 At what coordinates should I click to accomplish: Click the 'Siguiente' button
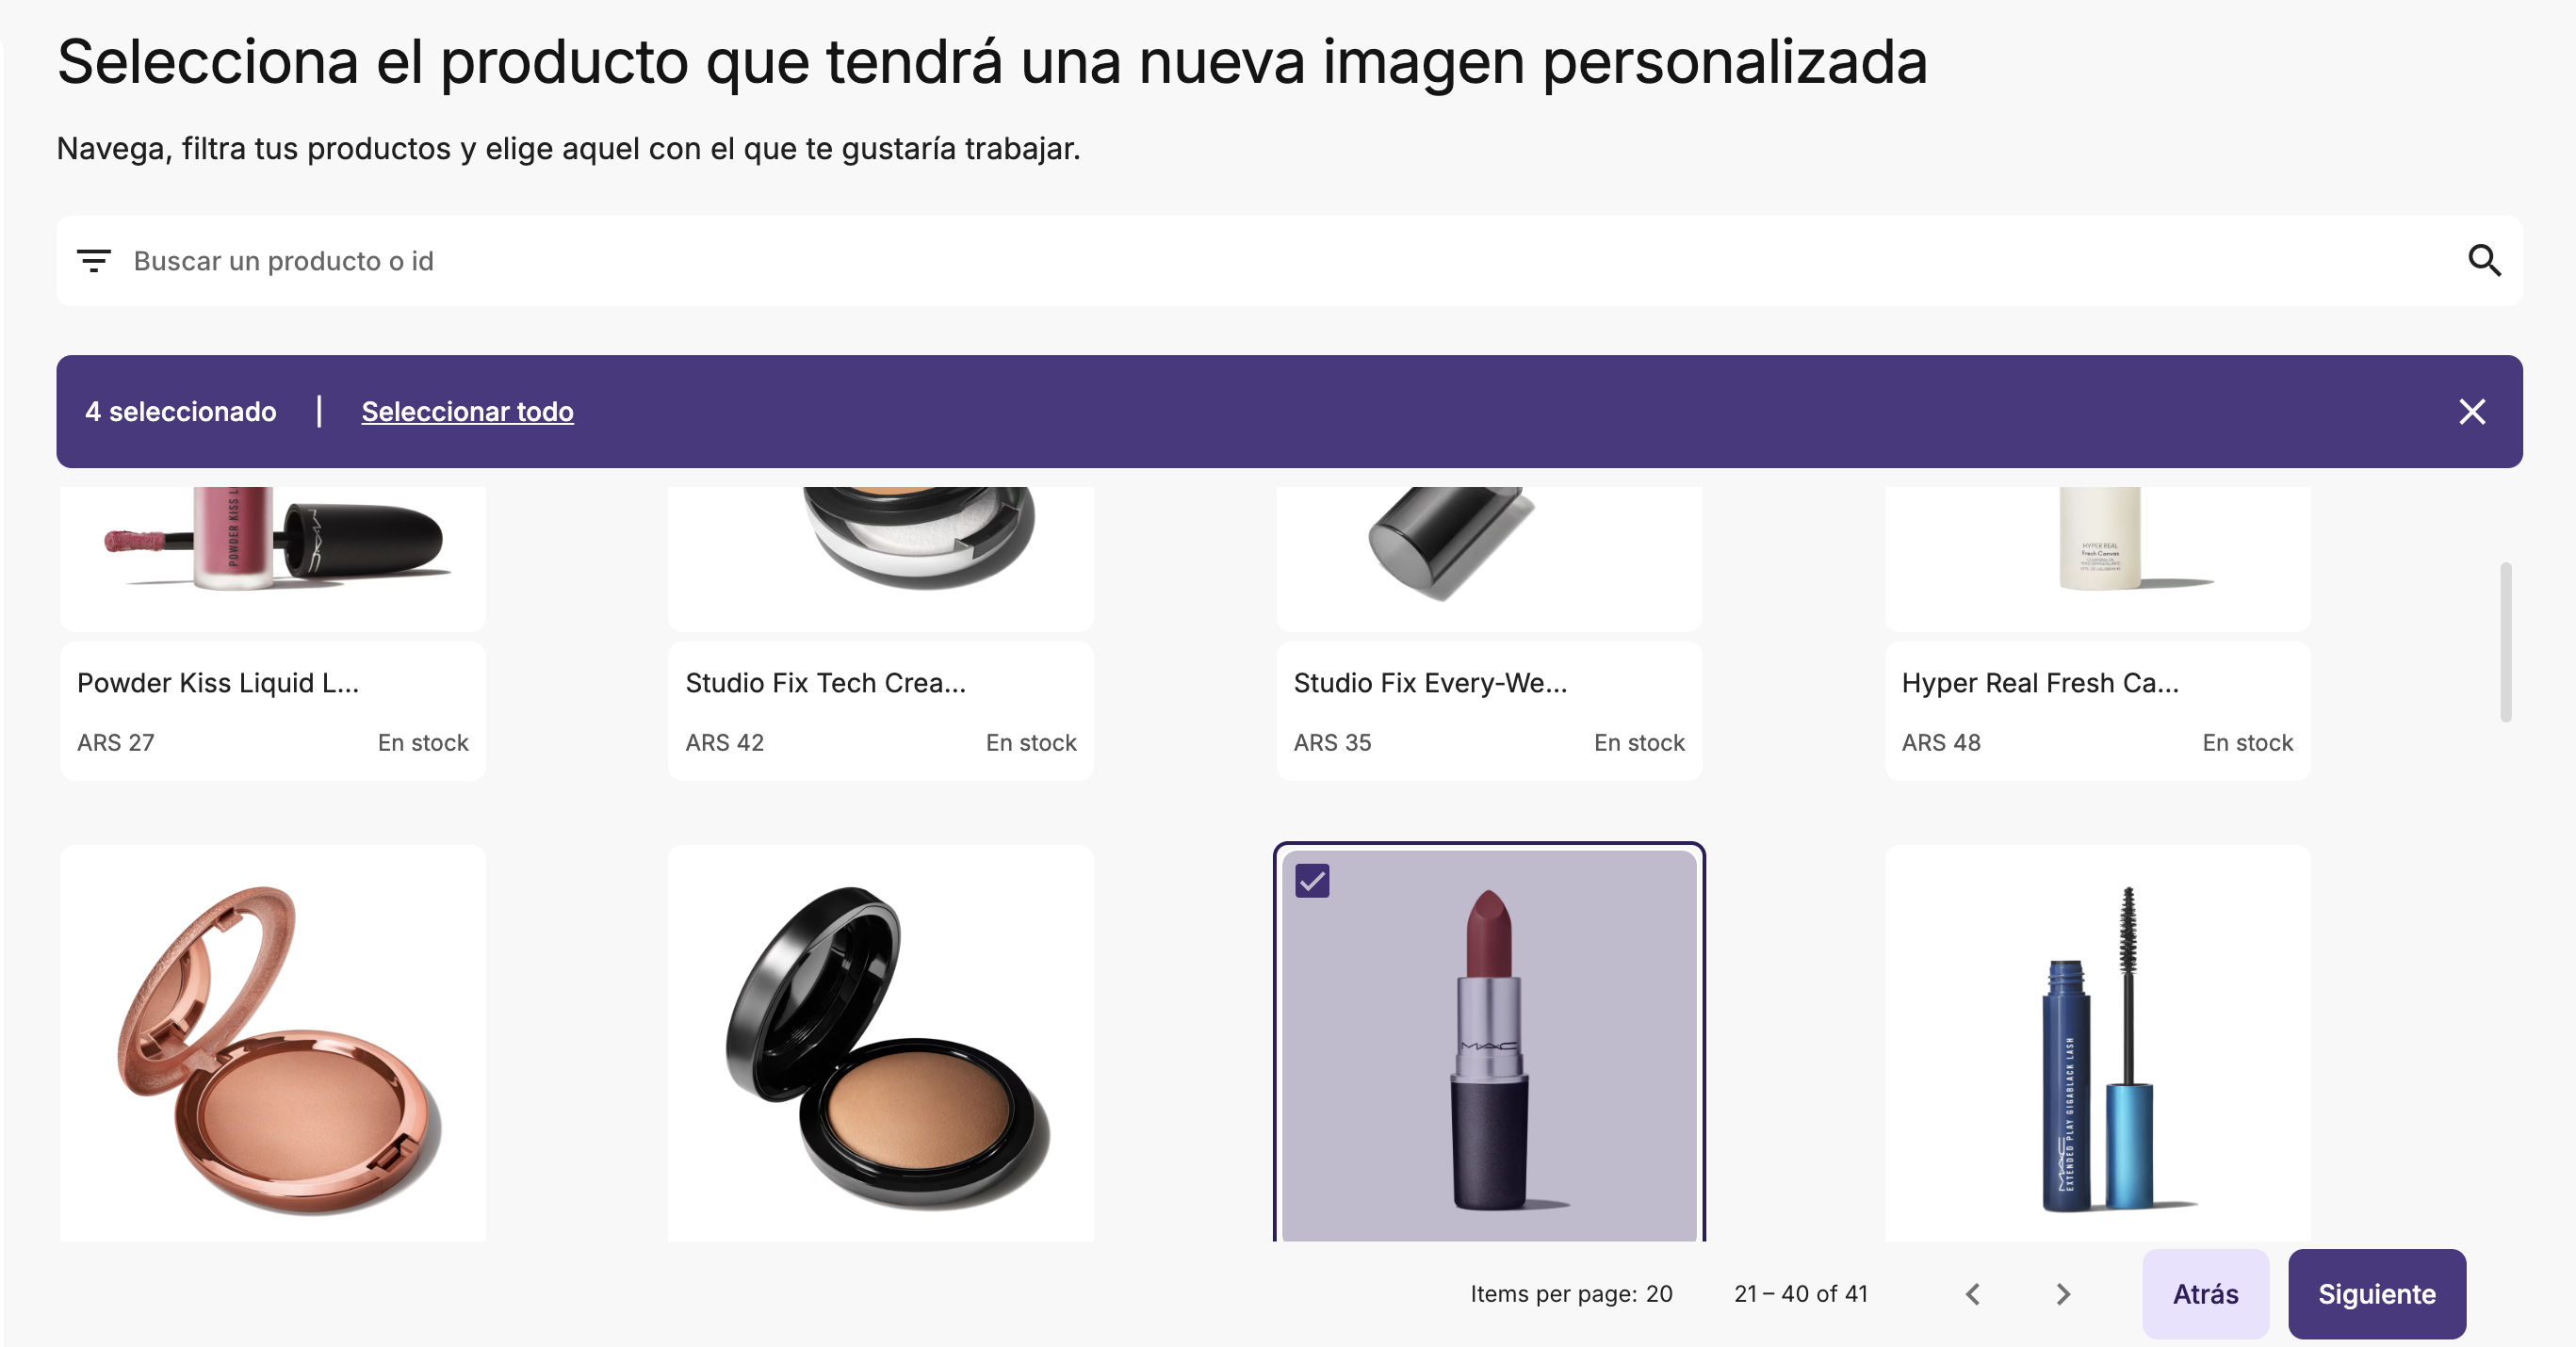tap(2376, 1294)
